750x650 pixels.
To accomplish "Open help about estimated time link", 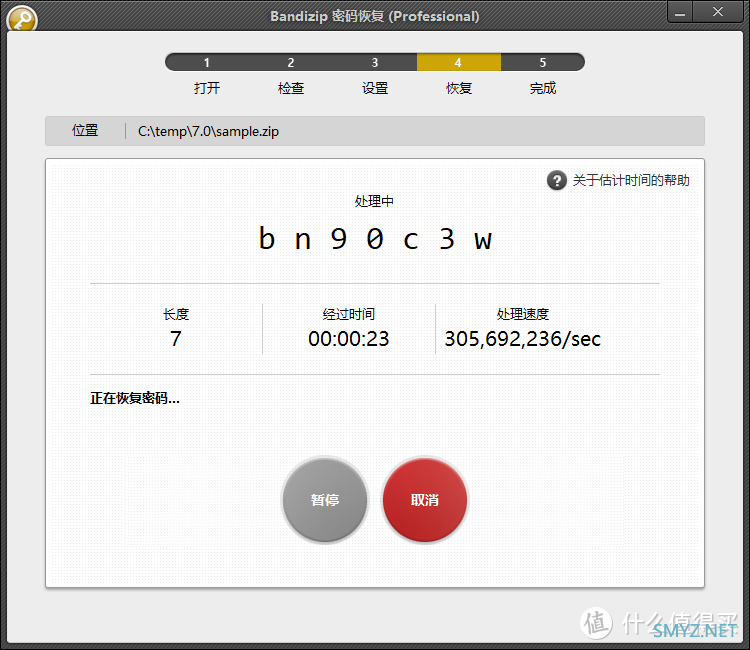I will pyautogui.click(x=630, y=180).
